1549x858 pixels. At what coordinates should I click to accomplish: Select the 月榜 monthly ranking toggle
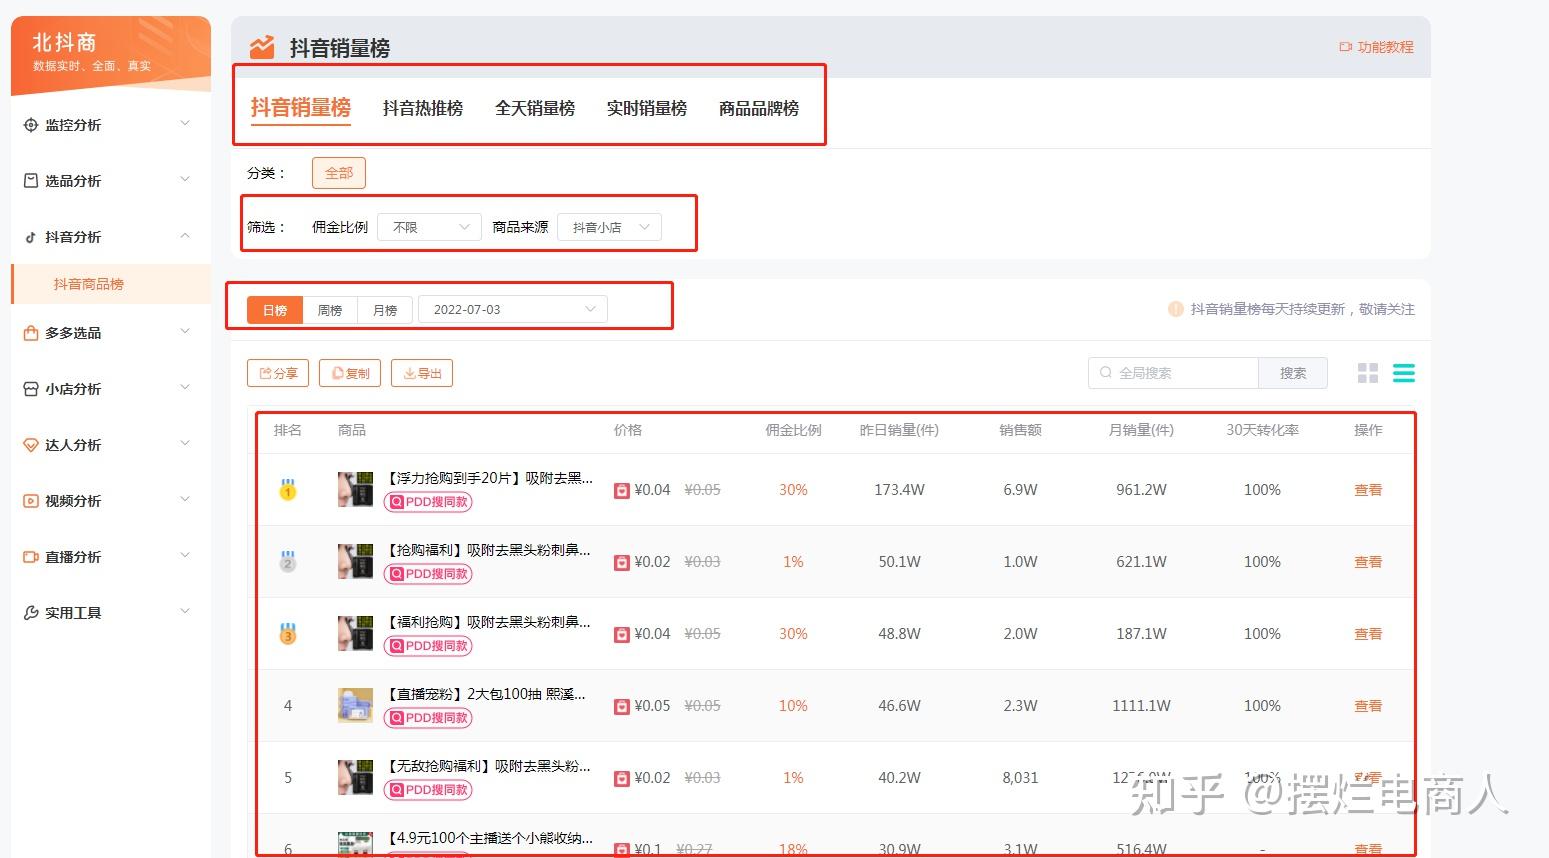(x=385, y=310)
